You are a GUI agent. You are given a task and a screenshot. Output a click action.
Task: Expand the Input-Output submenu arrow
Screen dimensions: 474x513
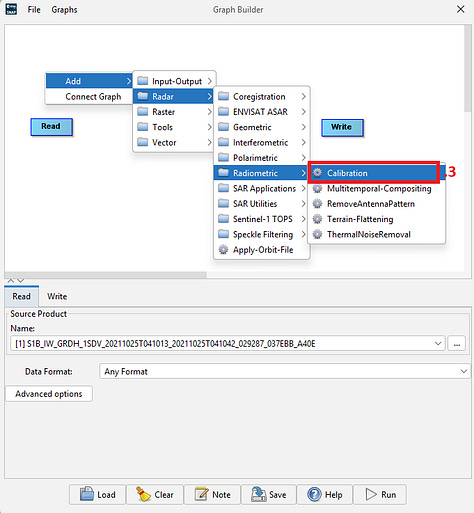209,81
